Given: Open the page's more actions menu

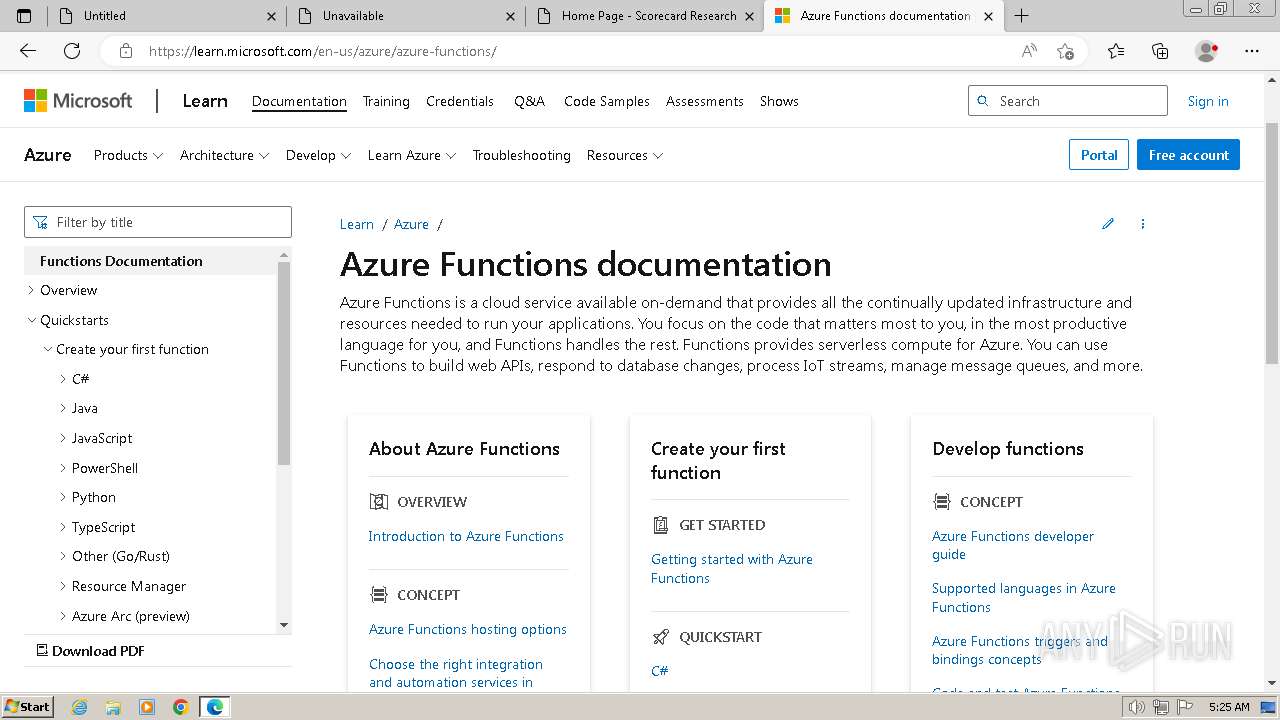Looking at the screenshot, I should pyautogui.click(x=1143, y=224).
